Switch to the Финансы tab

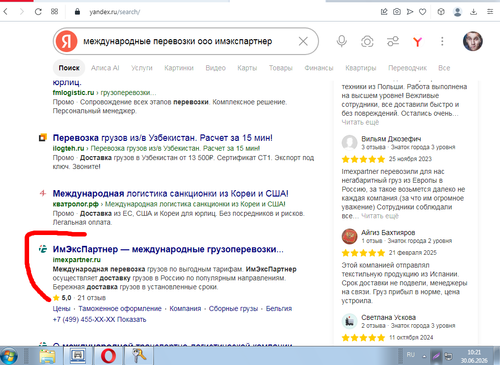tap(319, 68)
